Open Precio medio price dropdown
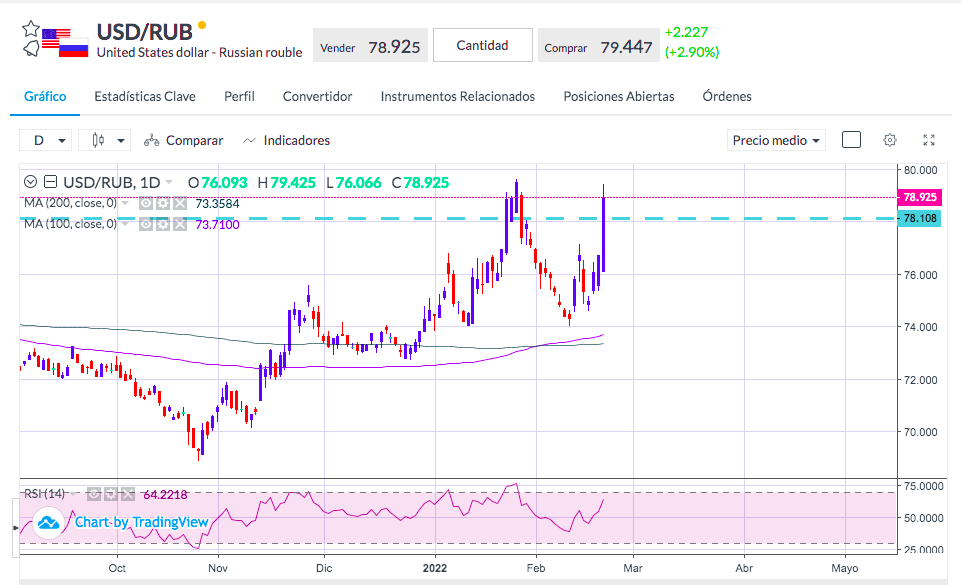The width and height of the screenshot is (962, 585). click(776, 140)
